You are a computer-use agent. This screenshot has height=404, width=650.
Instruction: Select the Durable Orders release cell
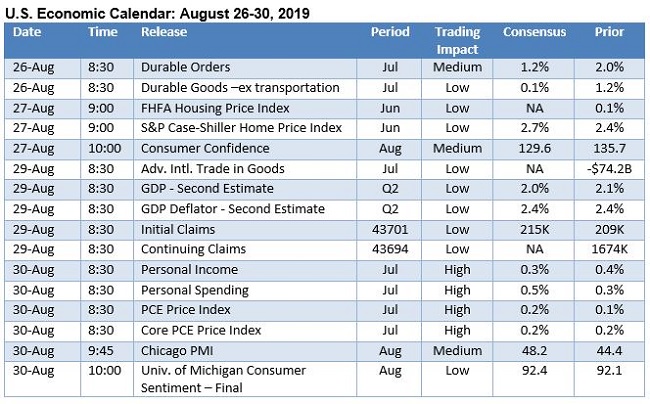186,68
